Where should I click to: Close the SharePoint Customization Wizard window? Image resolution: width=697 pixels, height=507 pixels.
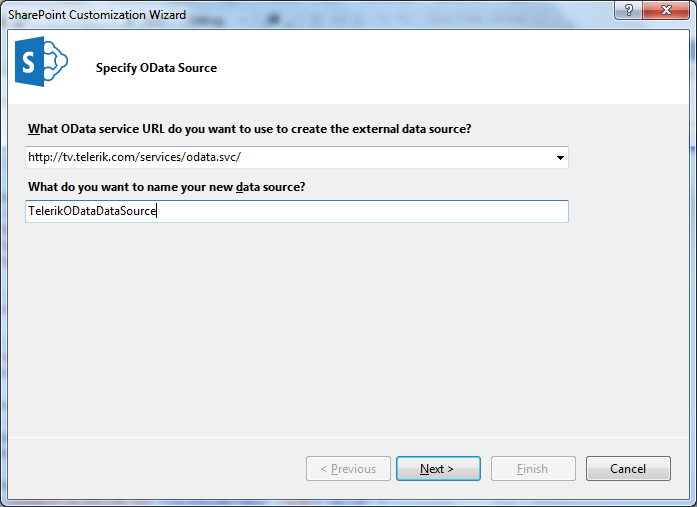point(666,10)
